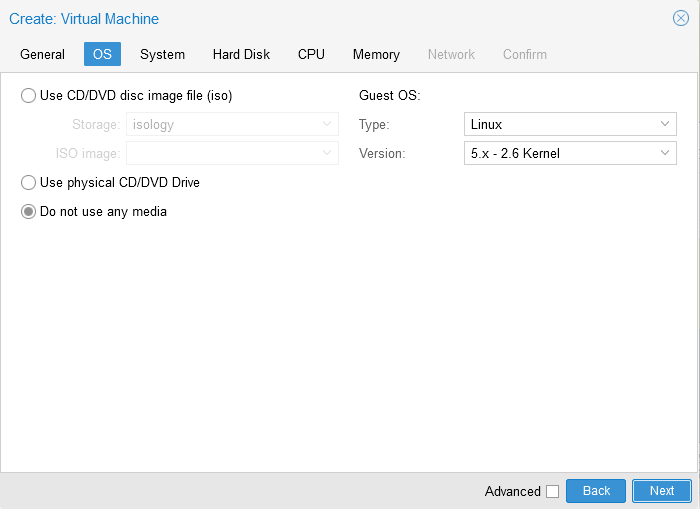
Task: Open the Memory tab
Action: click(376, 54)
